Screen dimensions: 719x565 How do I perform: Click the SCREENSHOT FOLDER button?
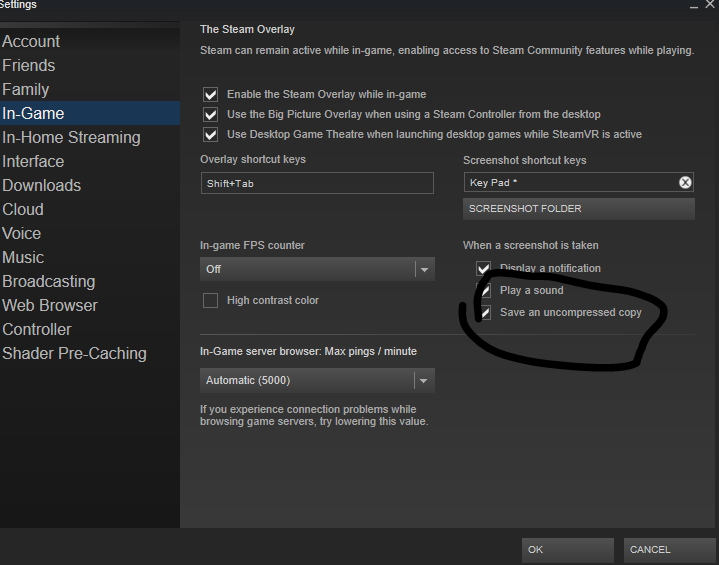[579, 209]
